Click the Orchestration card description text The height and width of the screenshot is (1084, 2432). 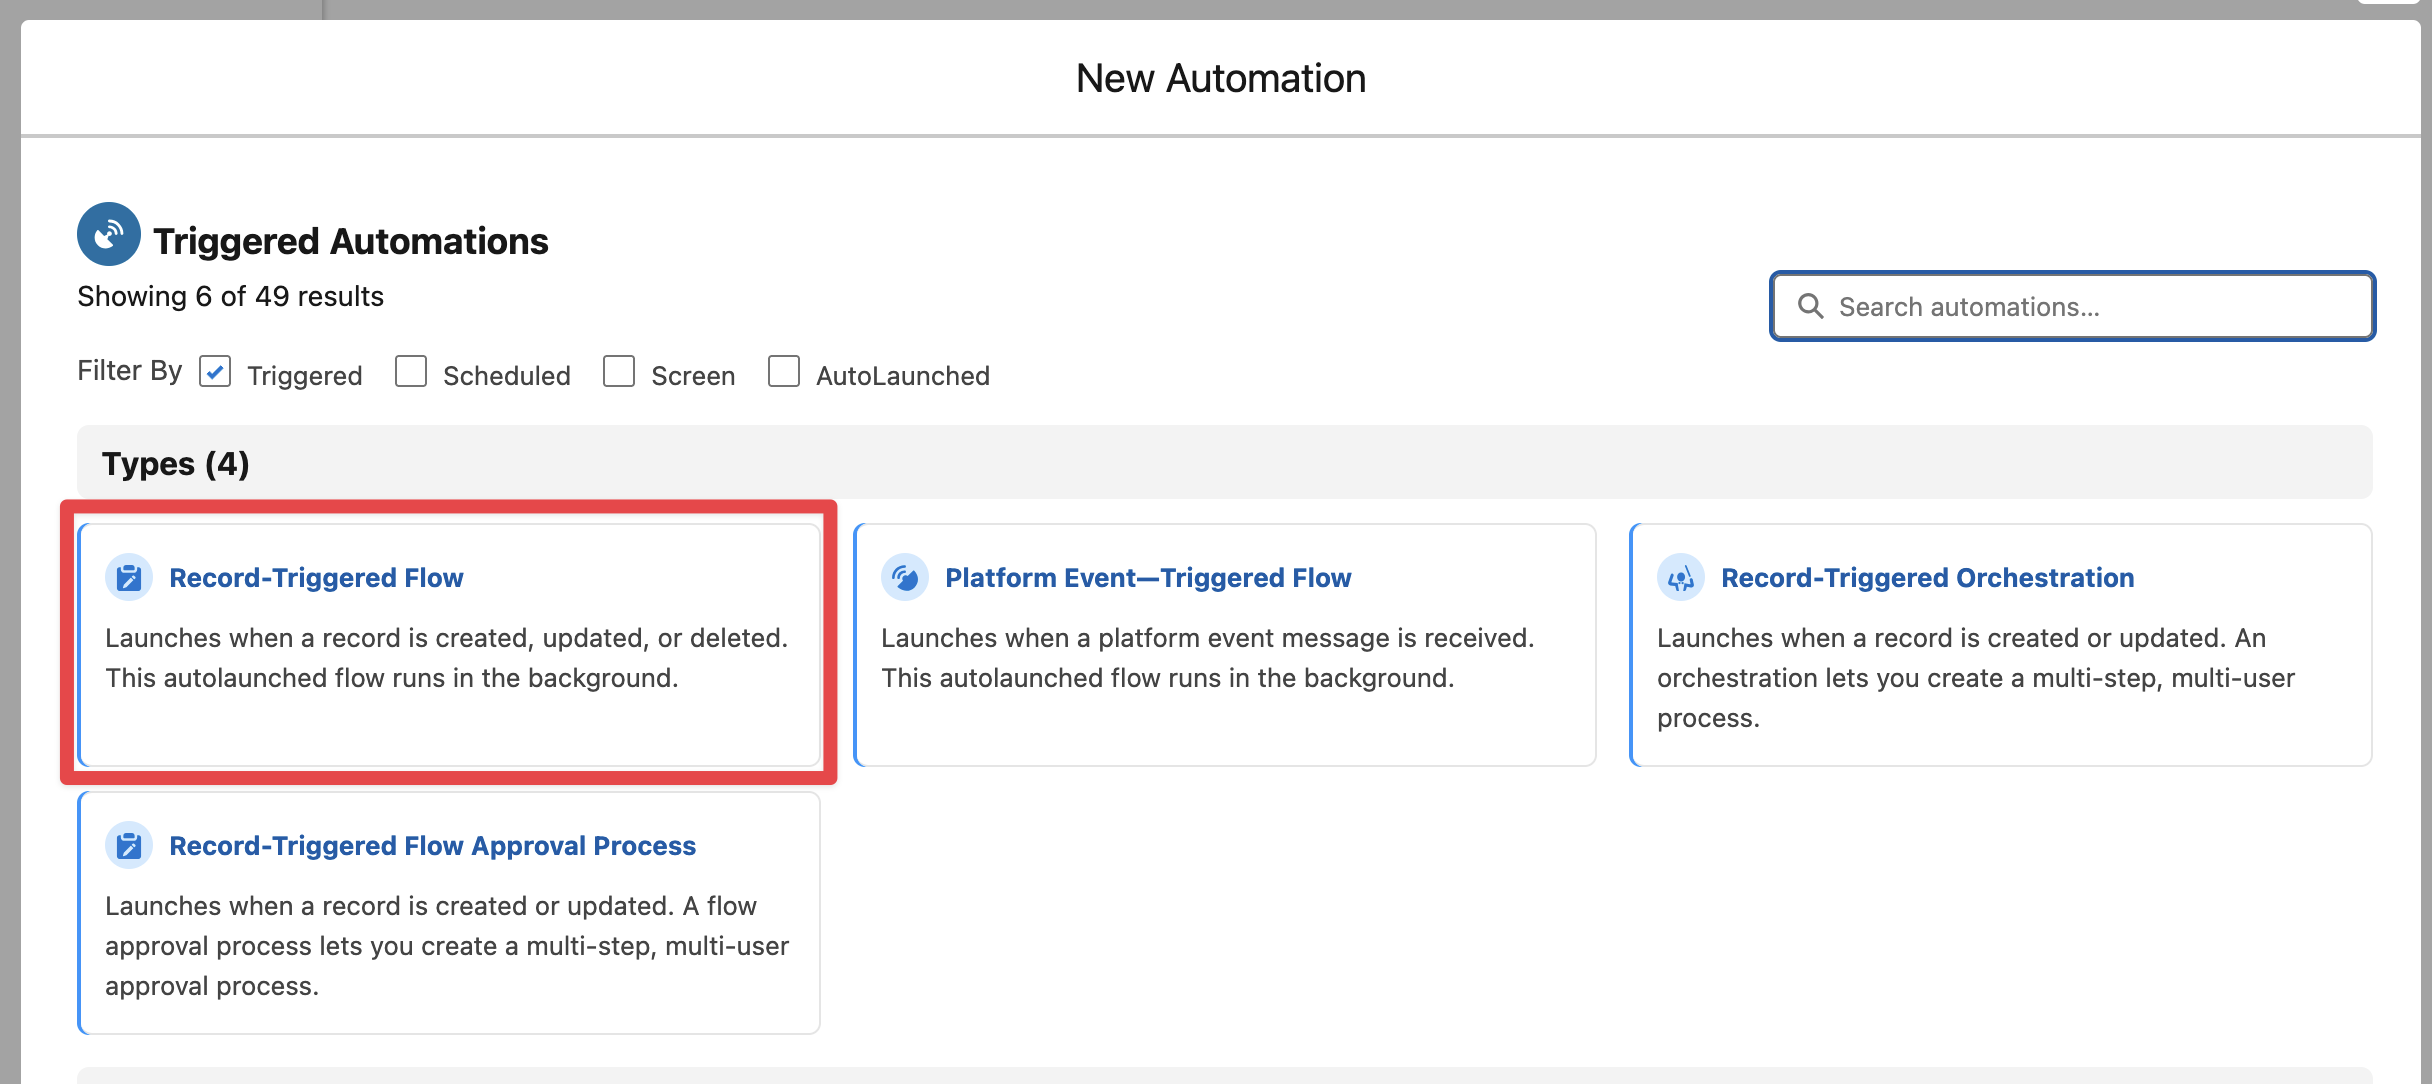point(1975,678)
